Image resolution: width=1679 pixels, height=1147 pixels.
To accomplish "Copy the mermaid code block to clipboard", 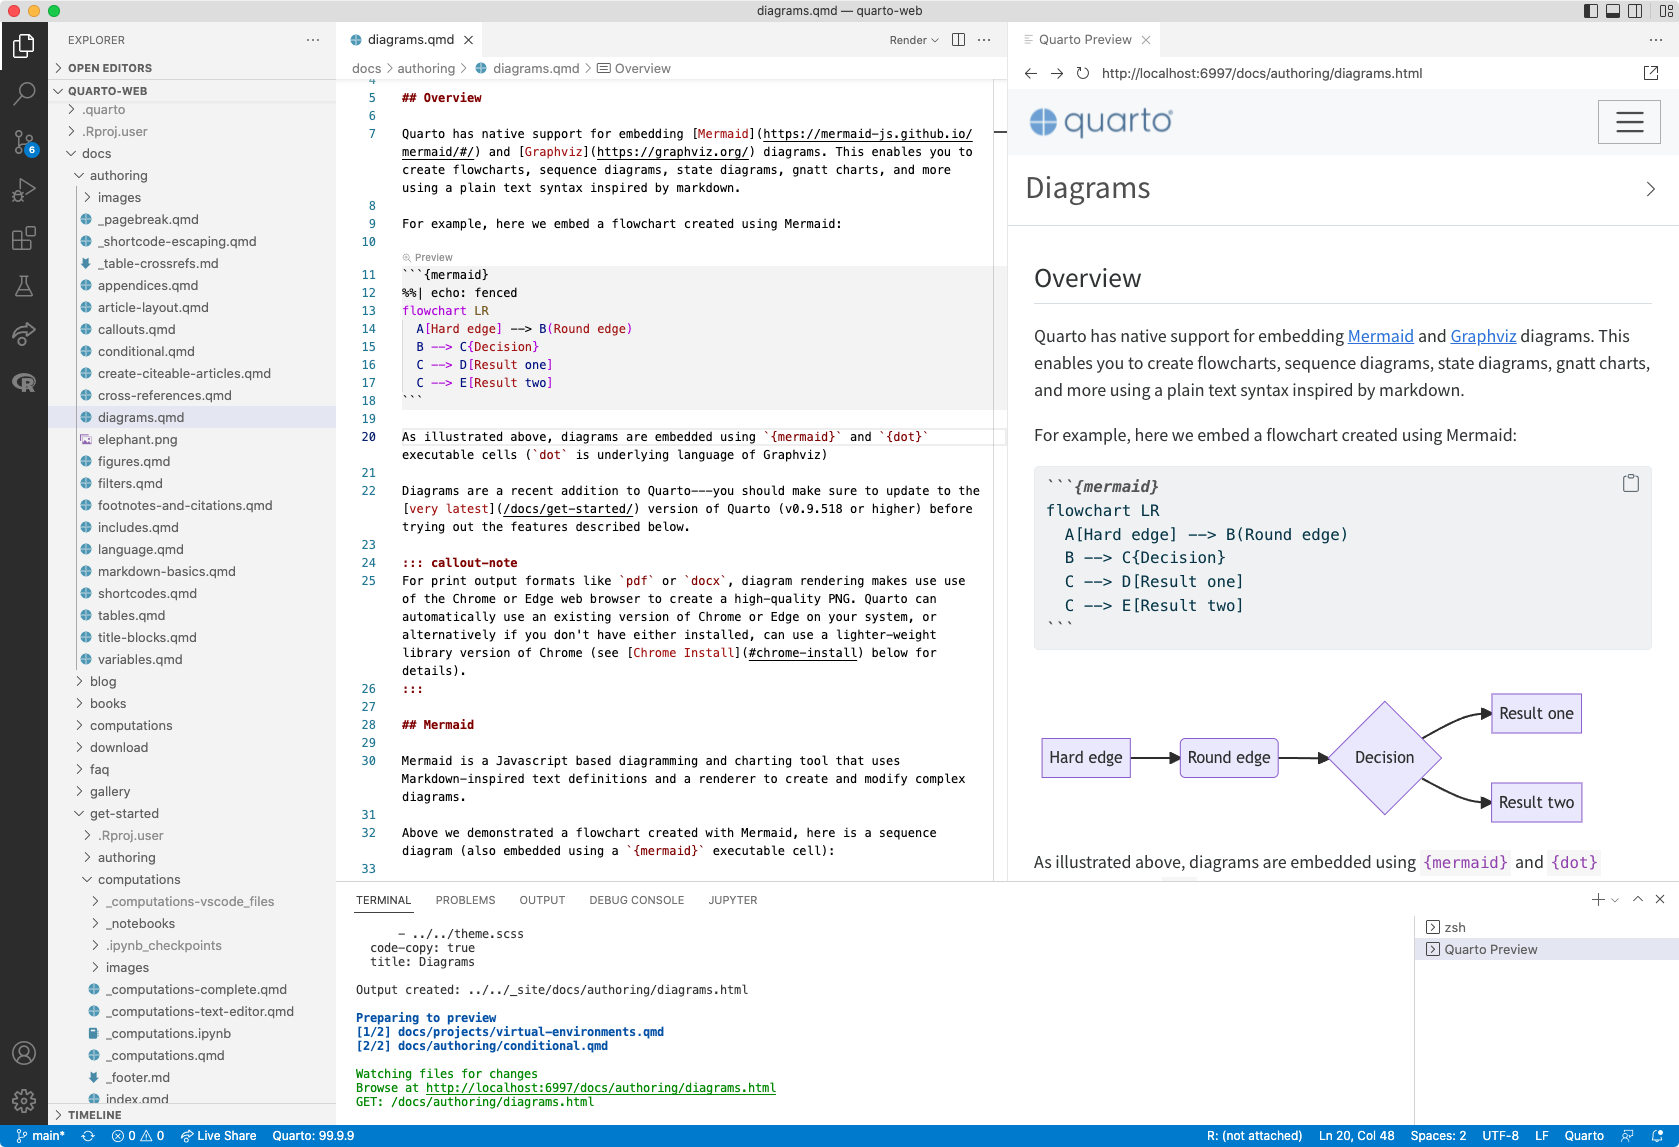I will coord(1630,483).
